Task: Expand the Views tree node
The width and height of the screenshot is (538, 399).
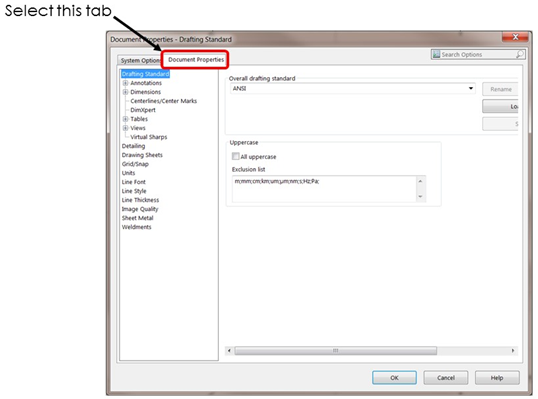Action: pyautogui.click(x=125, y=128)
